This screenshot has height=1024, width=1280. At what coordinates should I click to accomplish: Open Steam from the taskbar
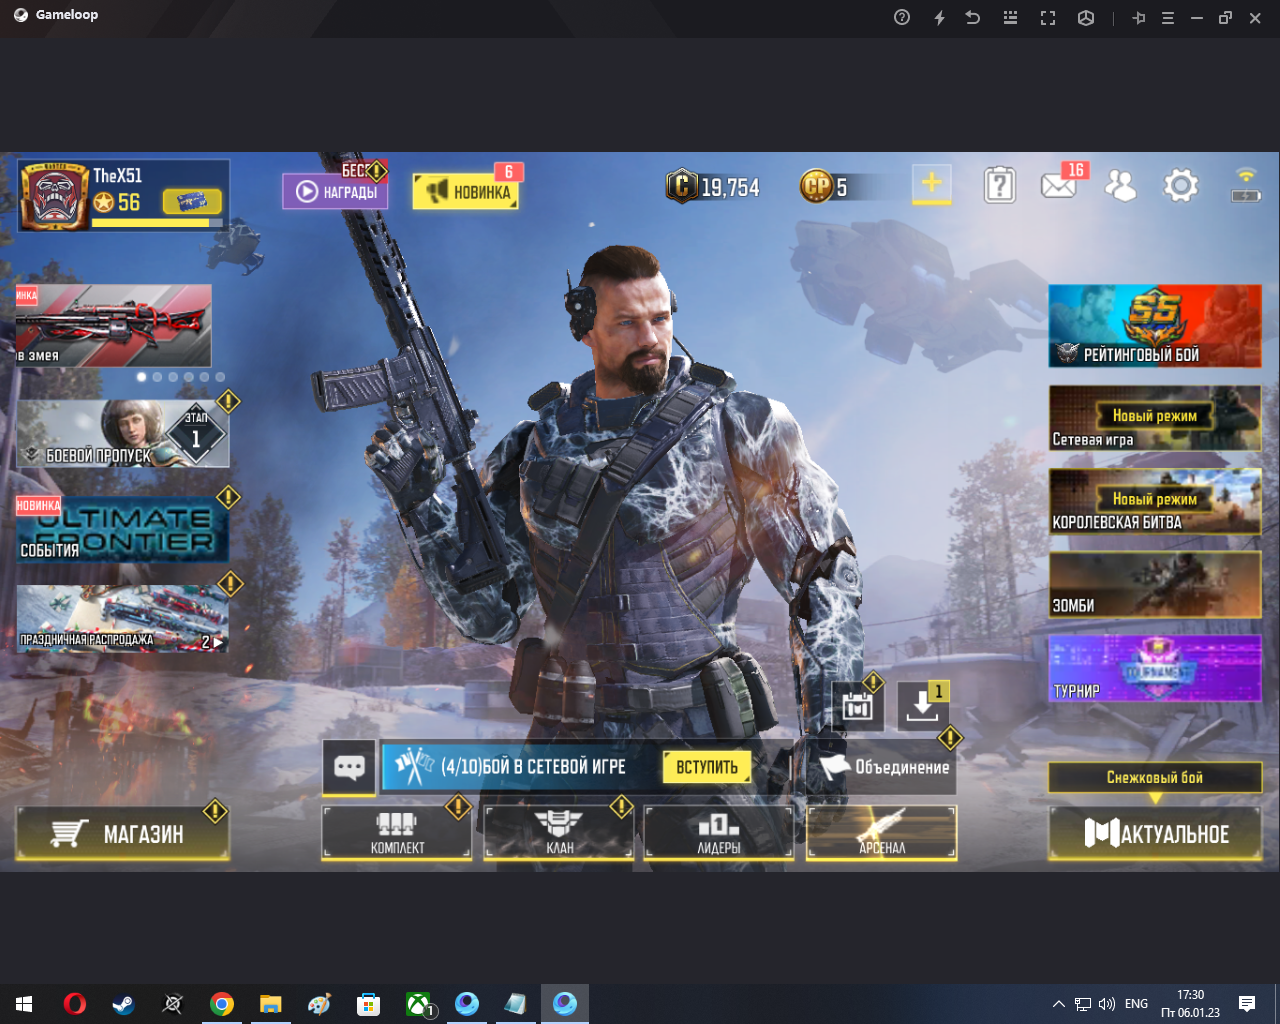point(123,1004)
